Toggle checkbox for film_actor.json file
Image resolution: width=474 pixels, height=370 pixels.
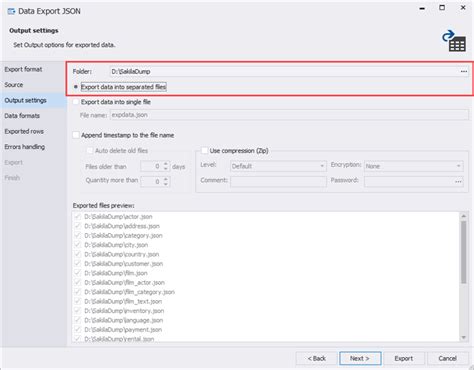78,282
